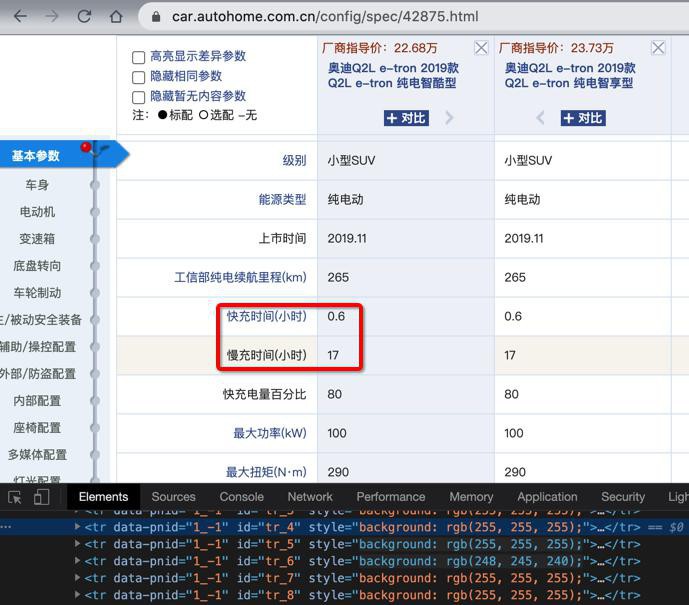The image size is (689, 605).
Task: Click the 最大功率(kW) parameter link
Action: (270, 433)
